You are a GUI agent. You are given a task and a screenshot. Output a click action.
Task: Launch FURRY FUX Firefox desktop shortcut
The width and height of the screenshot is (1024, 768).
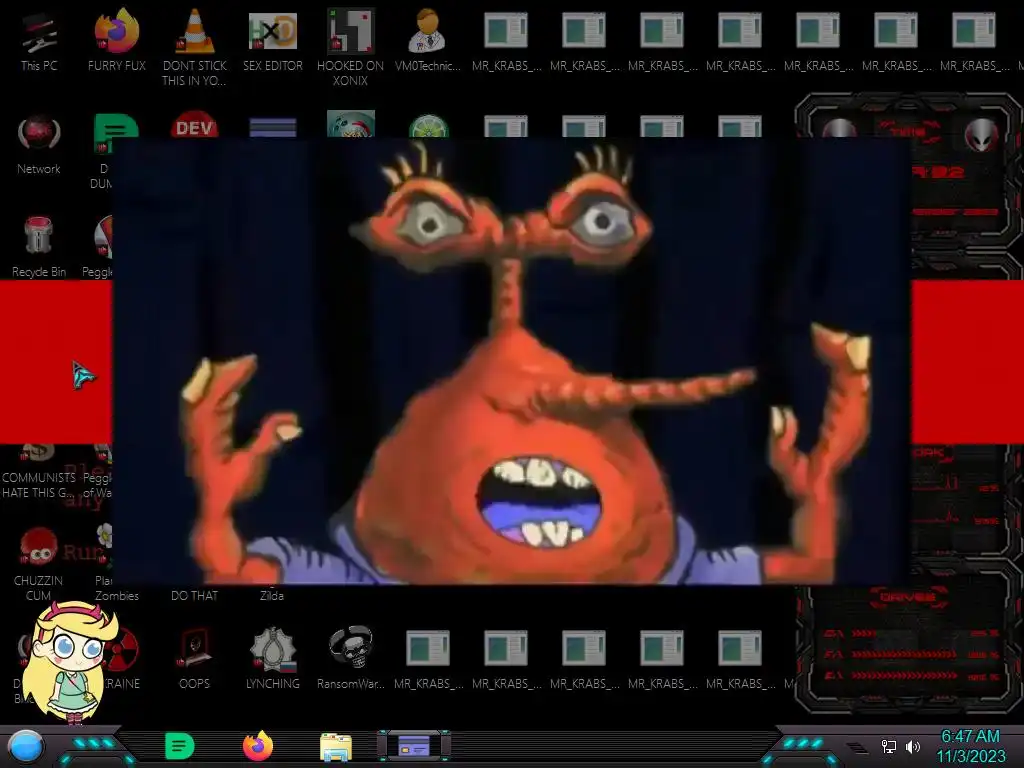117,40
